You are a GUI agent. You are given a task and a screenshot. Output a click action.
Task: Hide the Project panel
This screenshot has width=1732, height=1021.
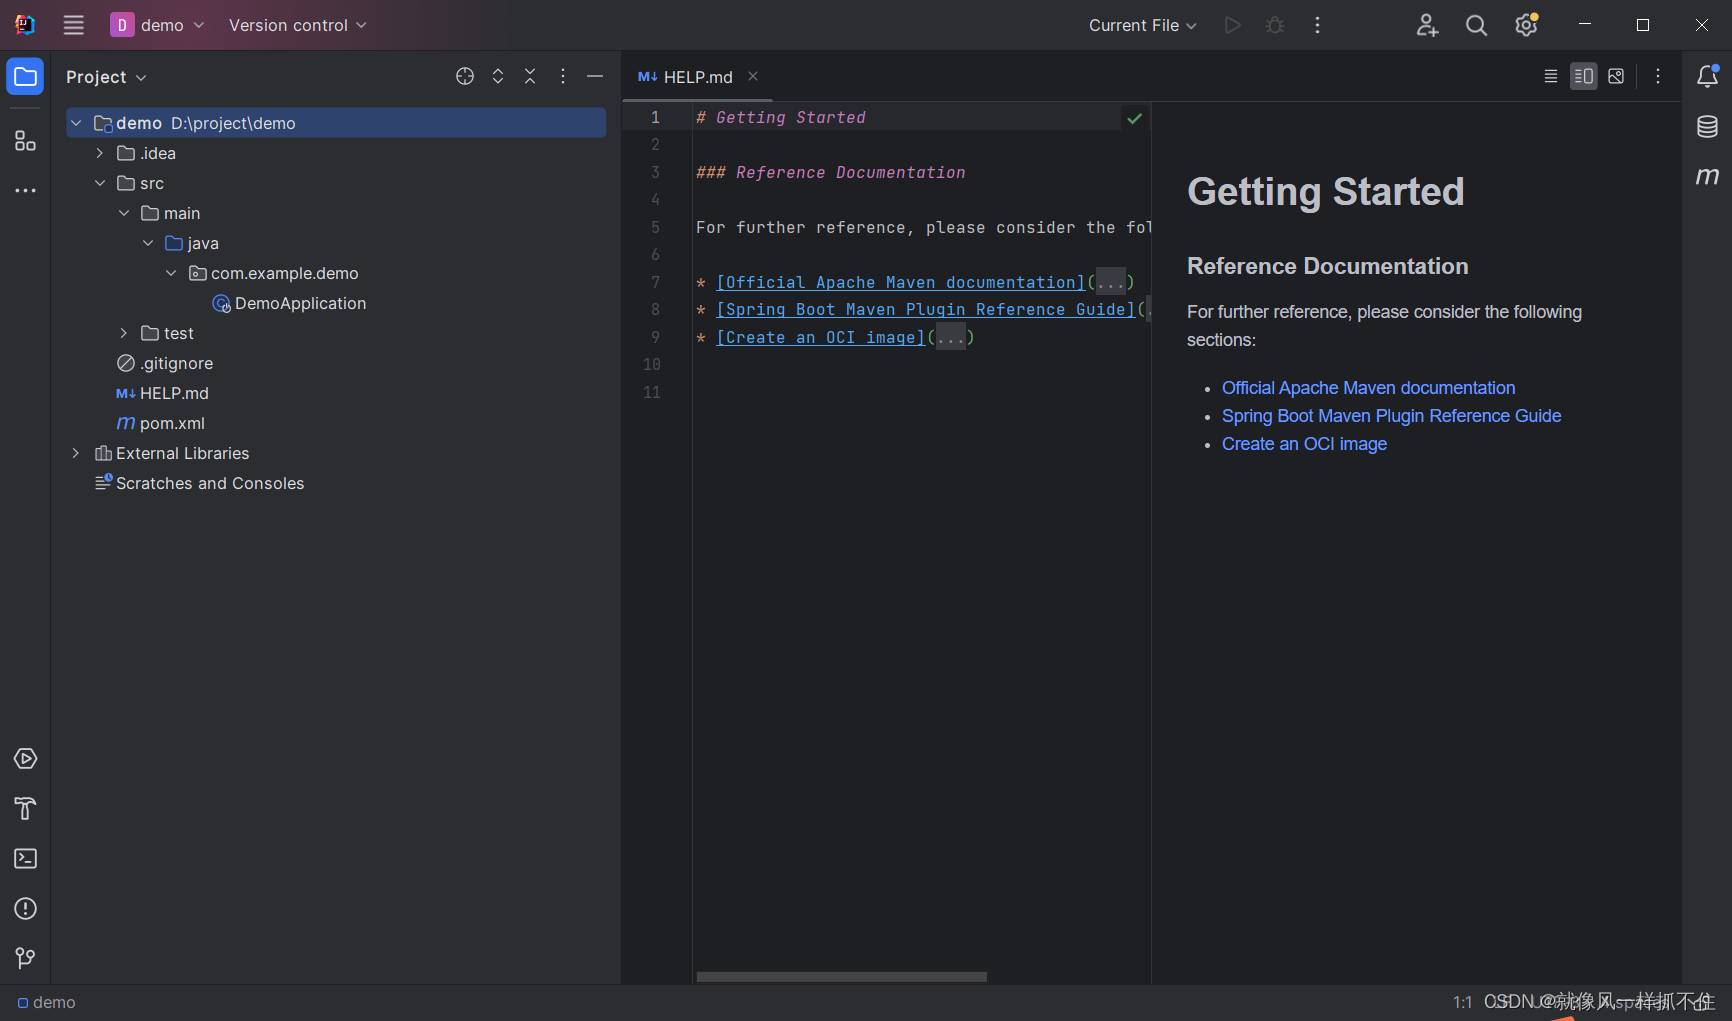point(595,77)
